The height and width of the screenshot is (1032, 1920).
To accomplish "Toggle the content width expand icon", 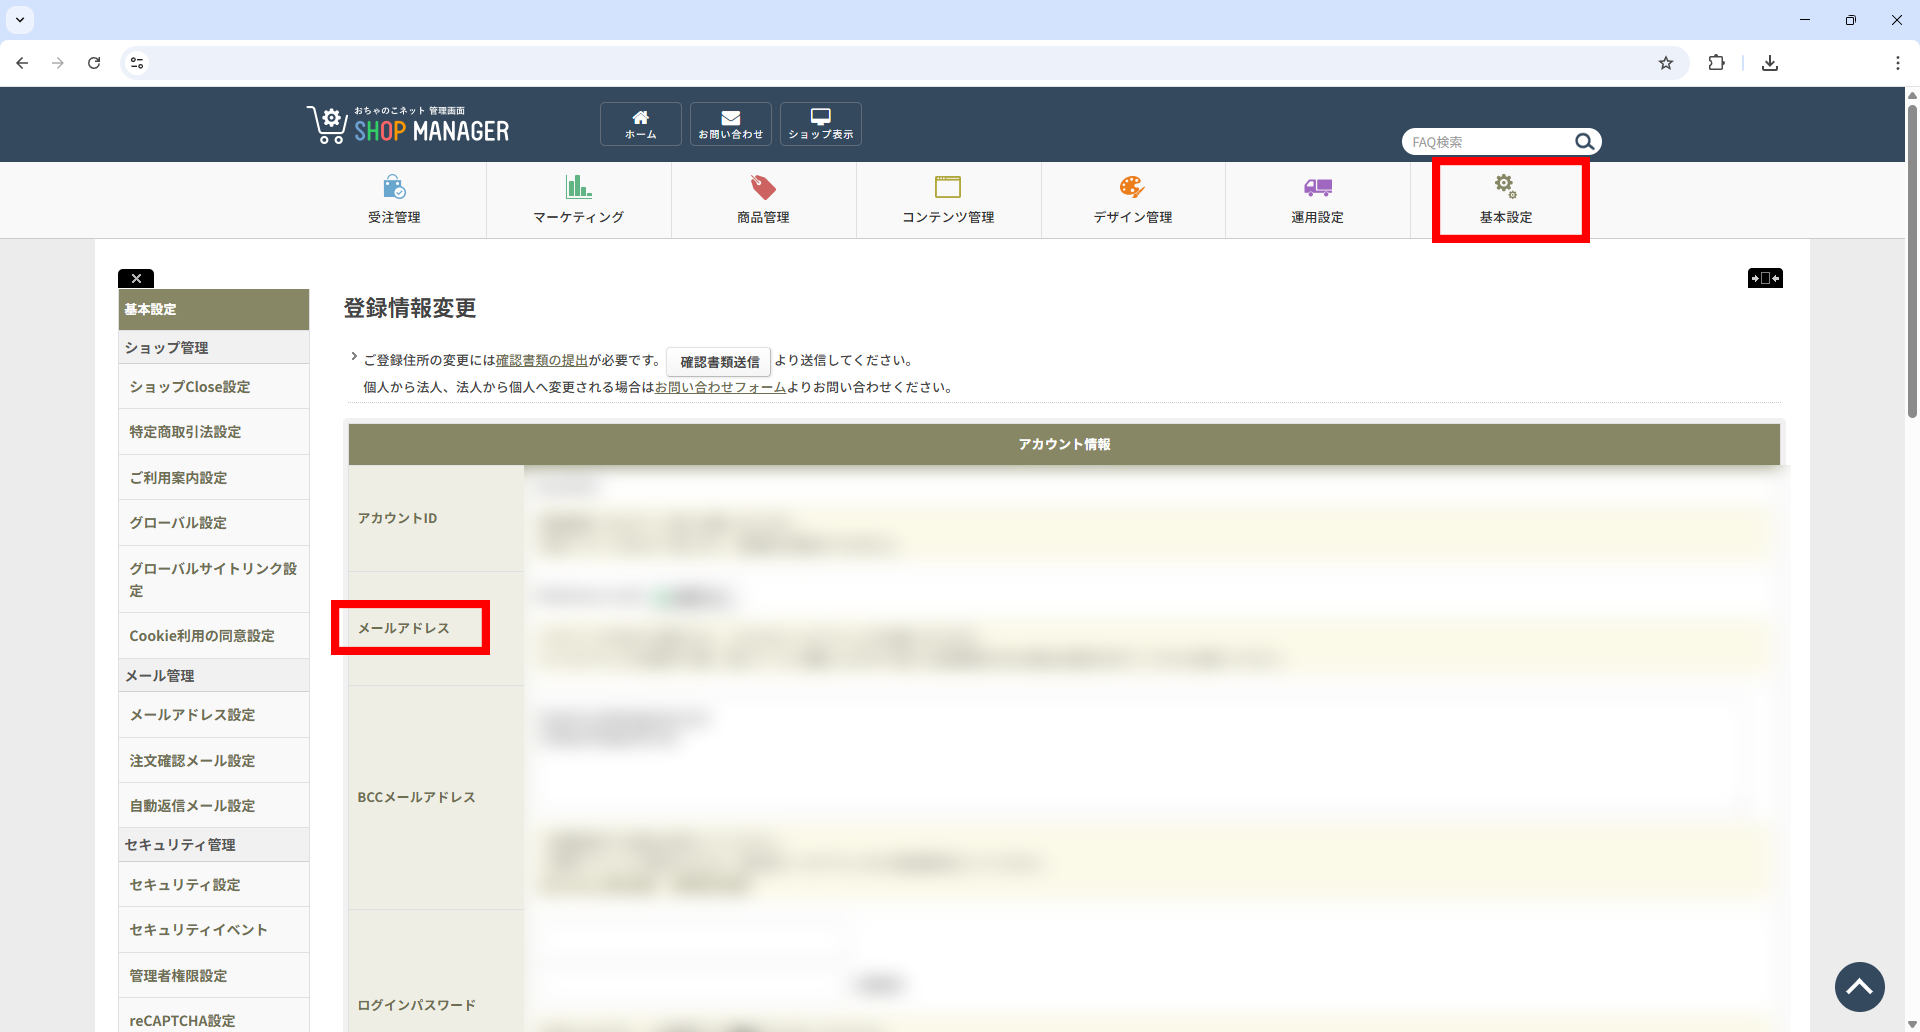I will pos(1764,278).
